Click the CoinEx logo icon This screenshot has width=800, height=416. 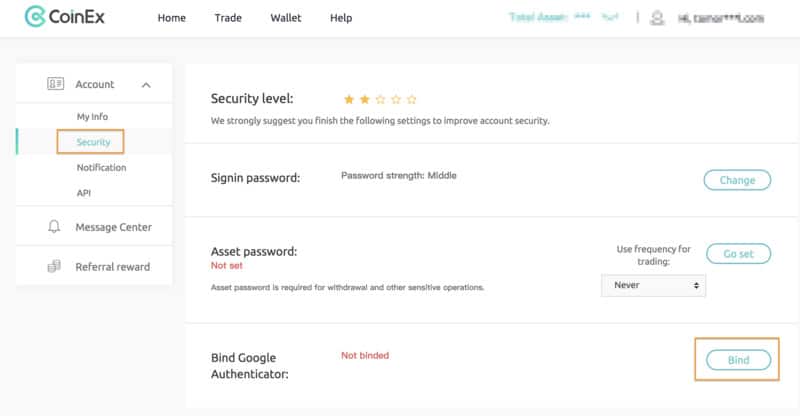click(35, 17)
